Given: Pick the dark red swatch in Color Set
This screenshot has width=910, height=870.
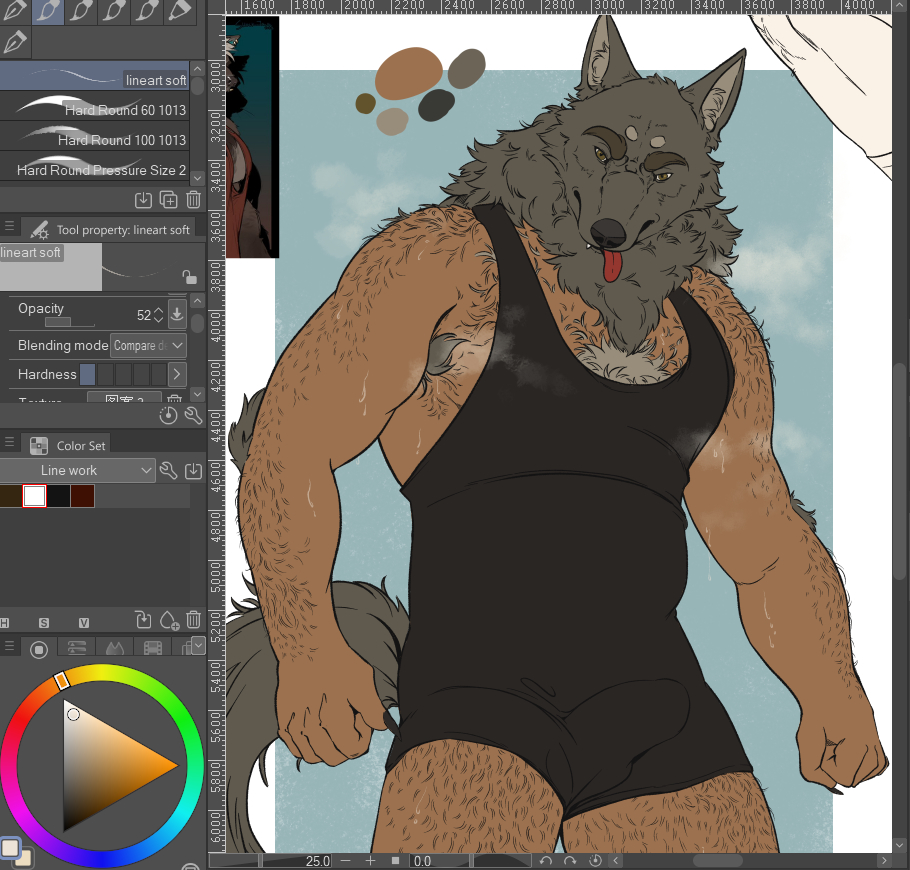Looking at the screenshot, I should coord(83,495).
